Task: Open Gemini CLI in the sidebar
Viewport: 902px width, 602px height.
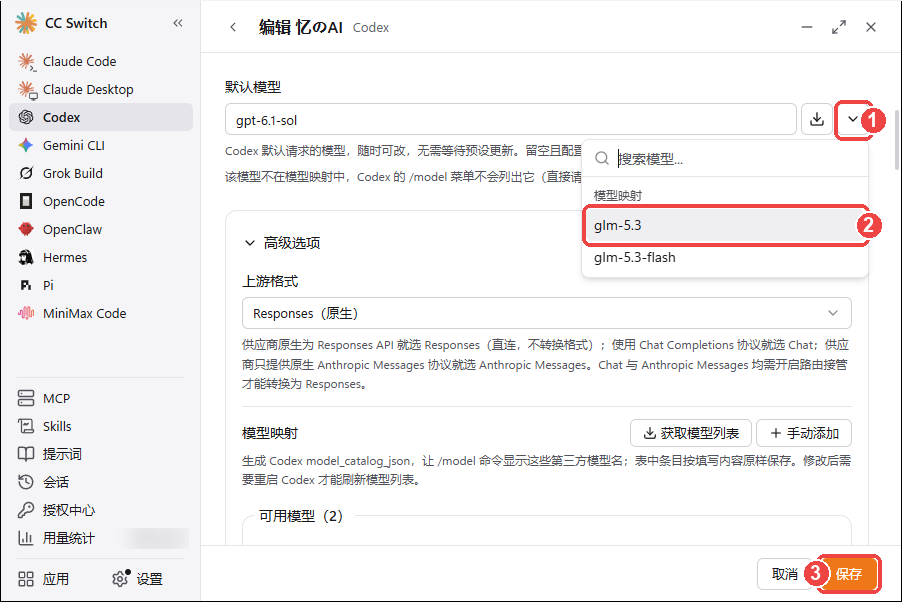Action: coord(101,146)
